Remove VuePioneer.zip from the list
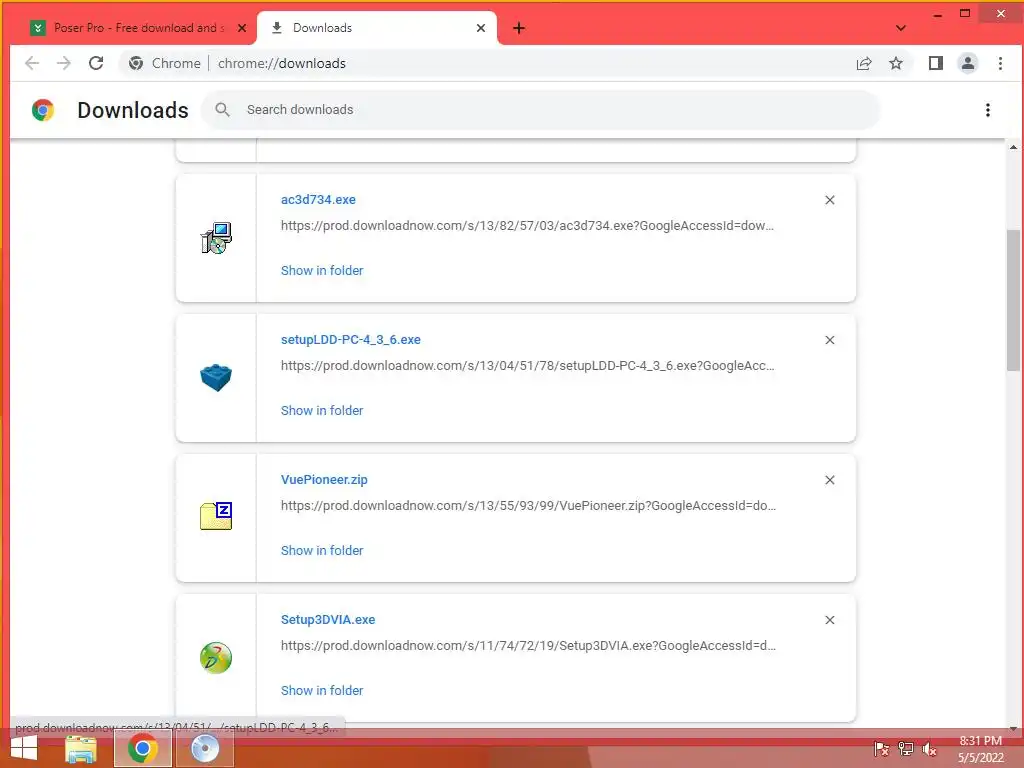This screenshot has height=768, width=1024. coord(829,480)
